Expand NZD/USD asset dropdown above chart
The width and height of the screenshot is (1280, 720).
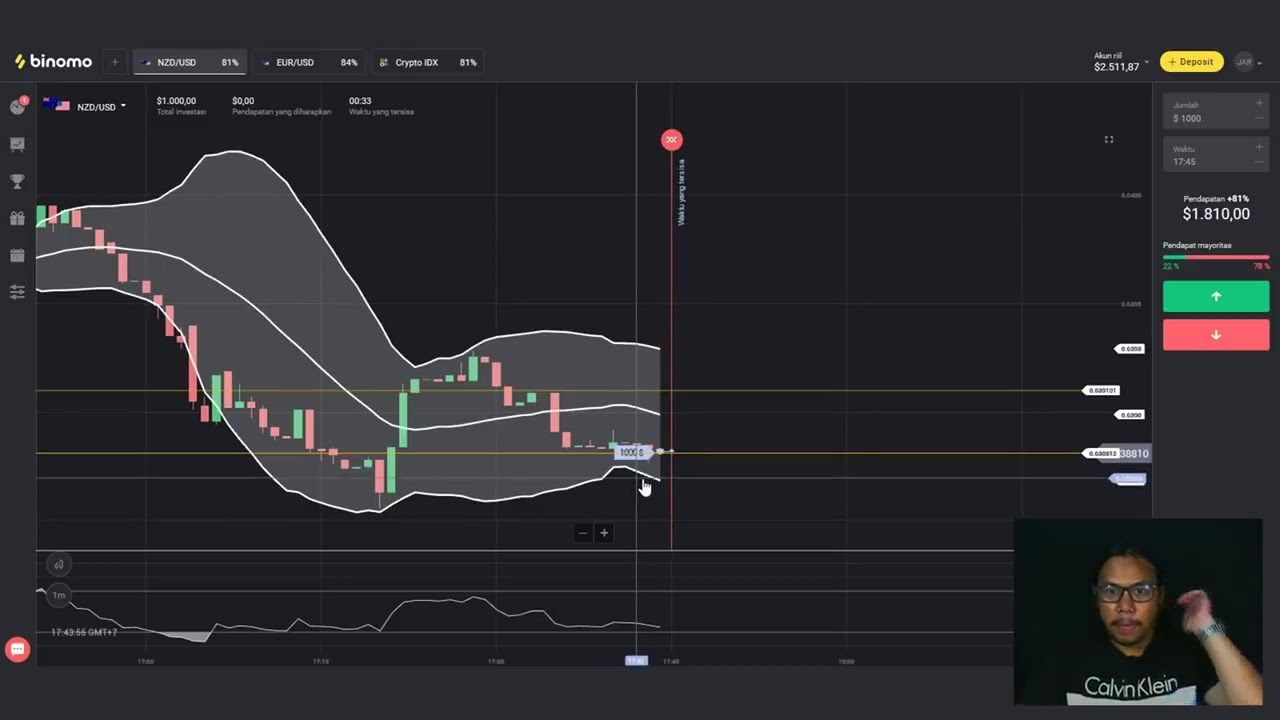pos(85,106)
